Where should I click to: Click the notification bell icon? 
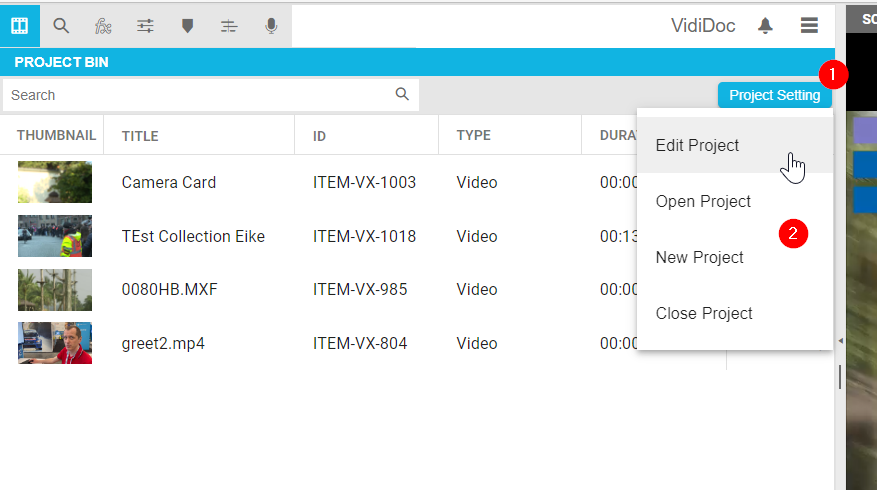765,26
